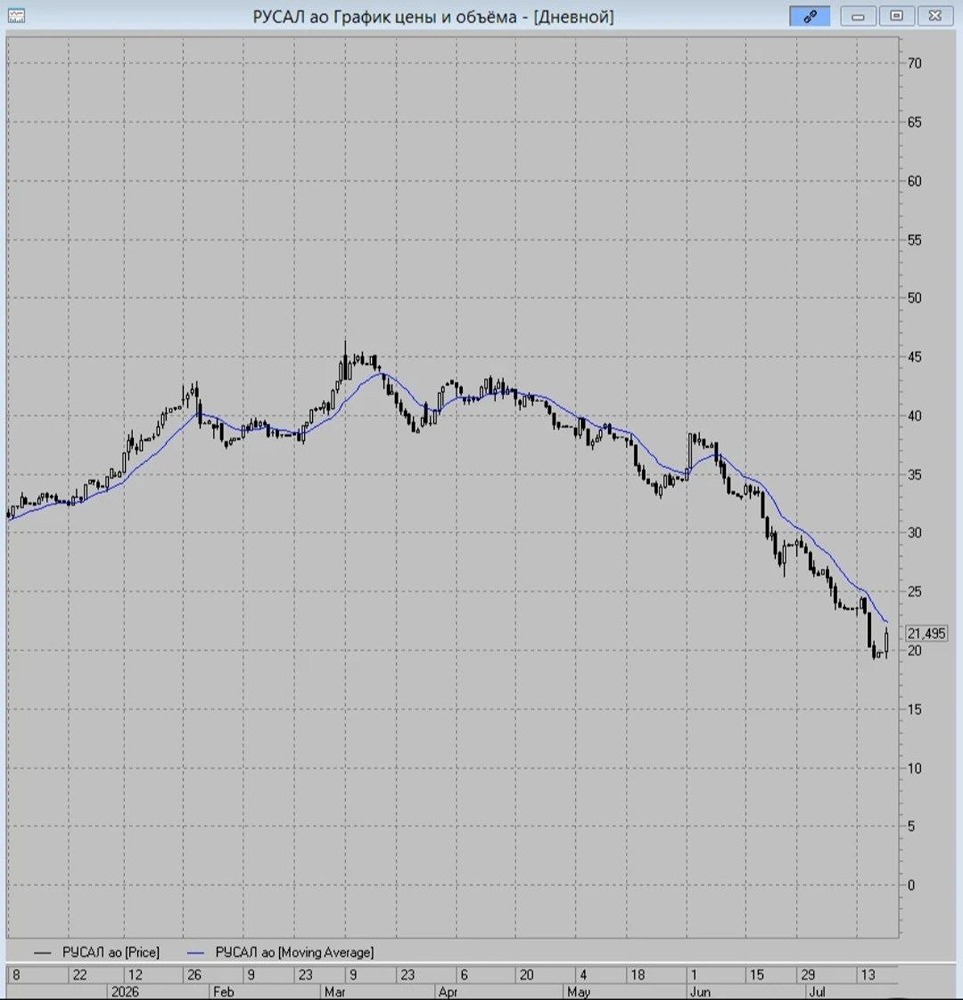Select the РУСАЛ ао [Price] legend entry
This screenshot has width=963, height=1000.
click(x=110, y=952)
